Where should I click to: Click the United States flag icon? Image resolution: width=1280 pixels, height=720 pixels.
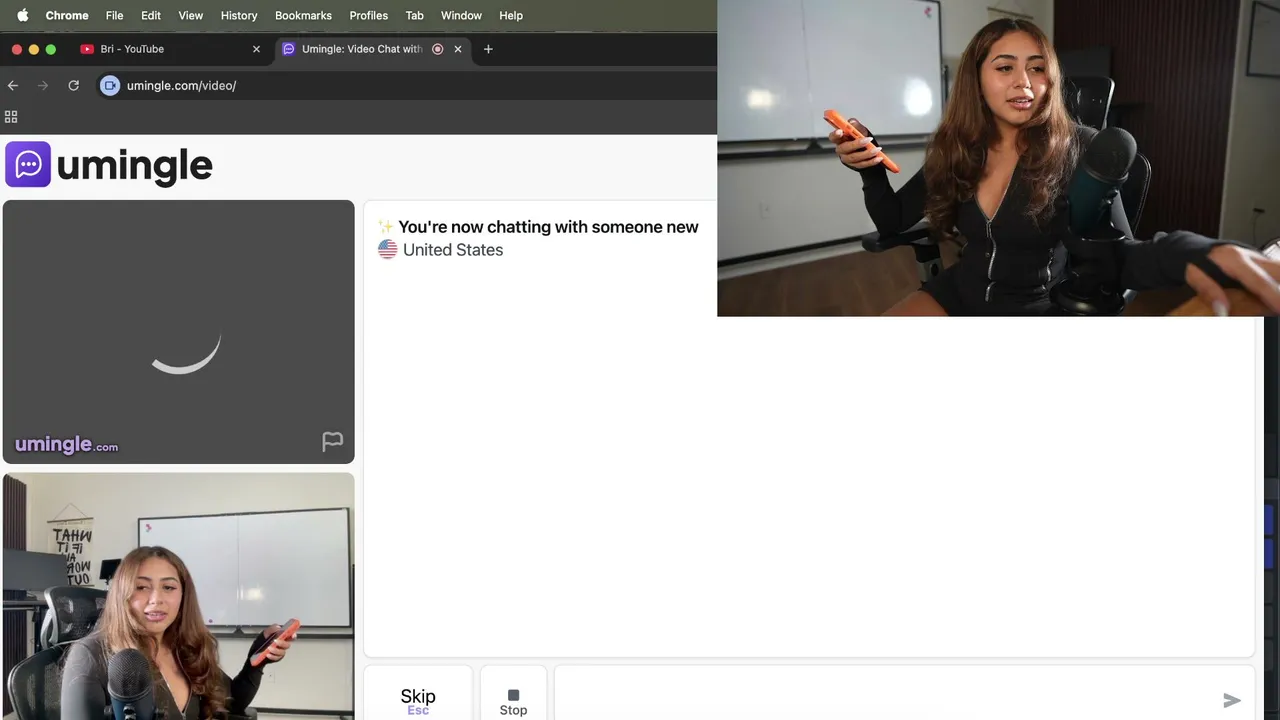click(x=387, y=250)
